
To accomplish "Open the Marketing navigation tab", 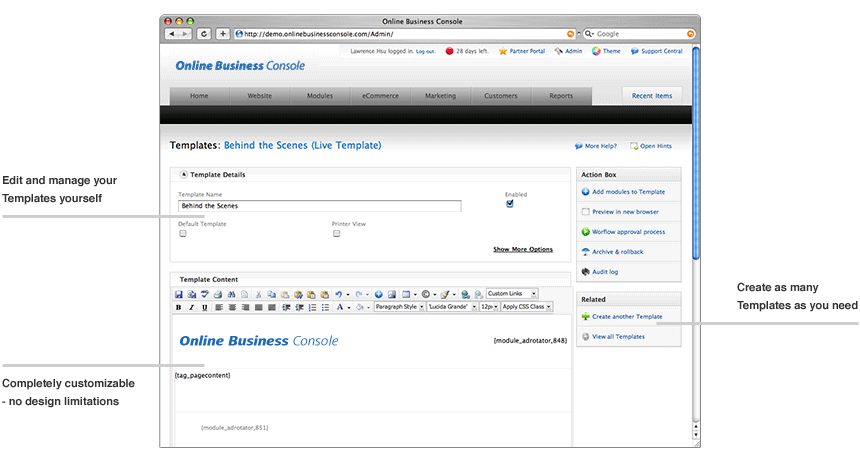I will click(440, 96).
